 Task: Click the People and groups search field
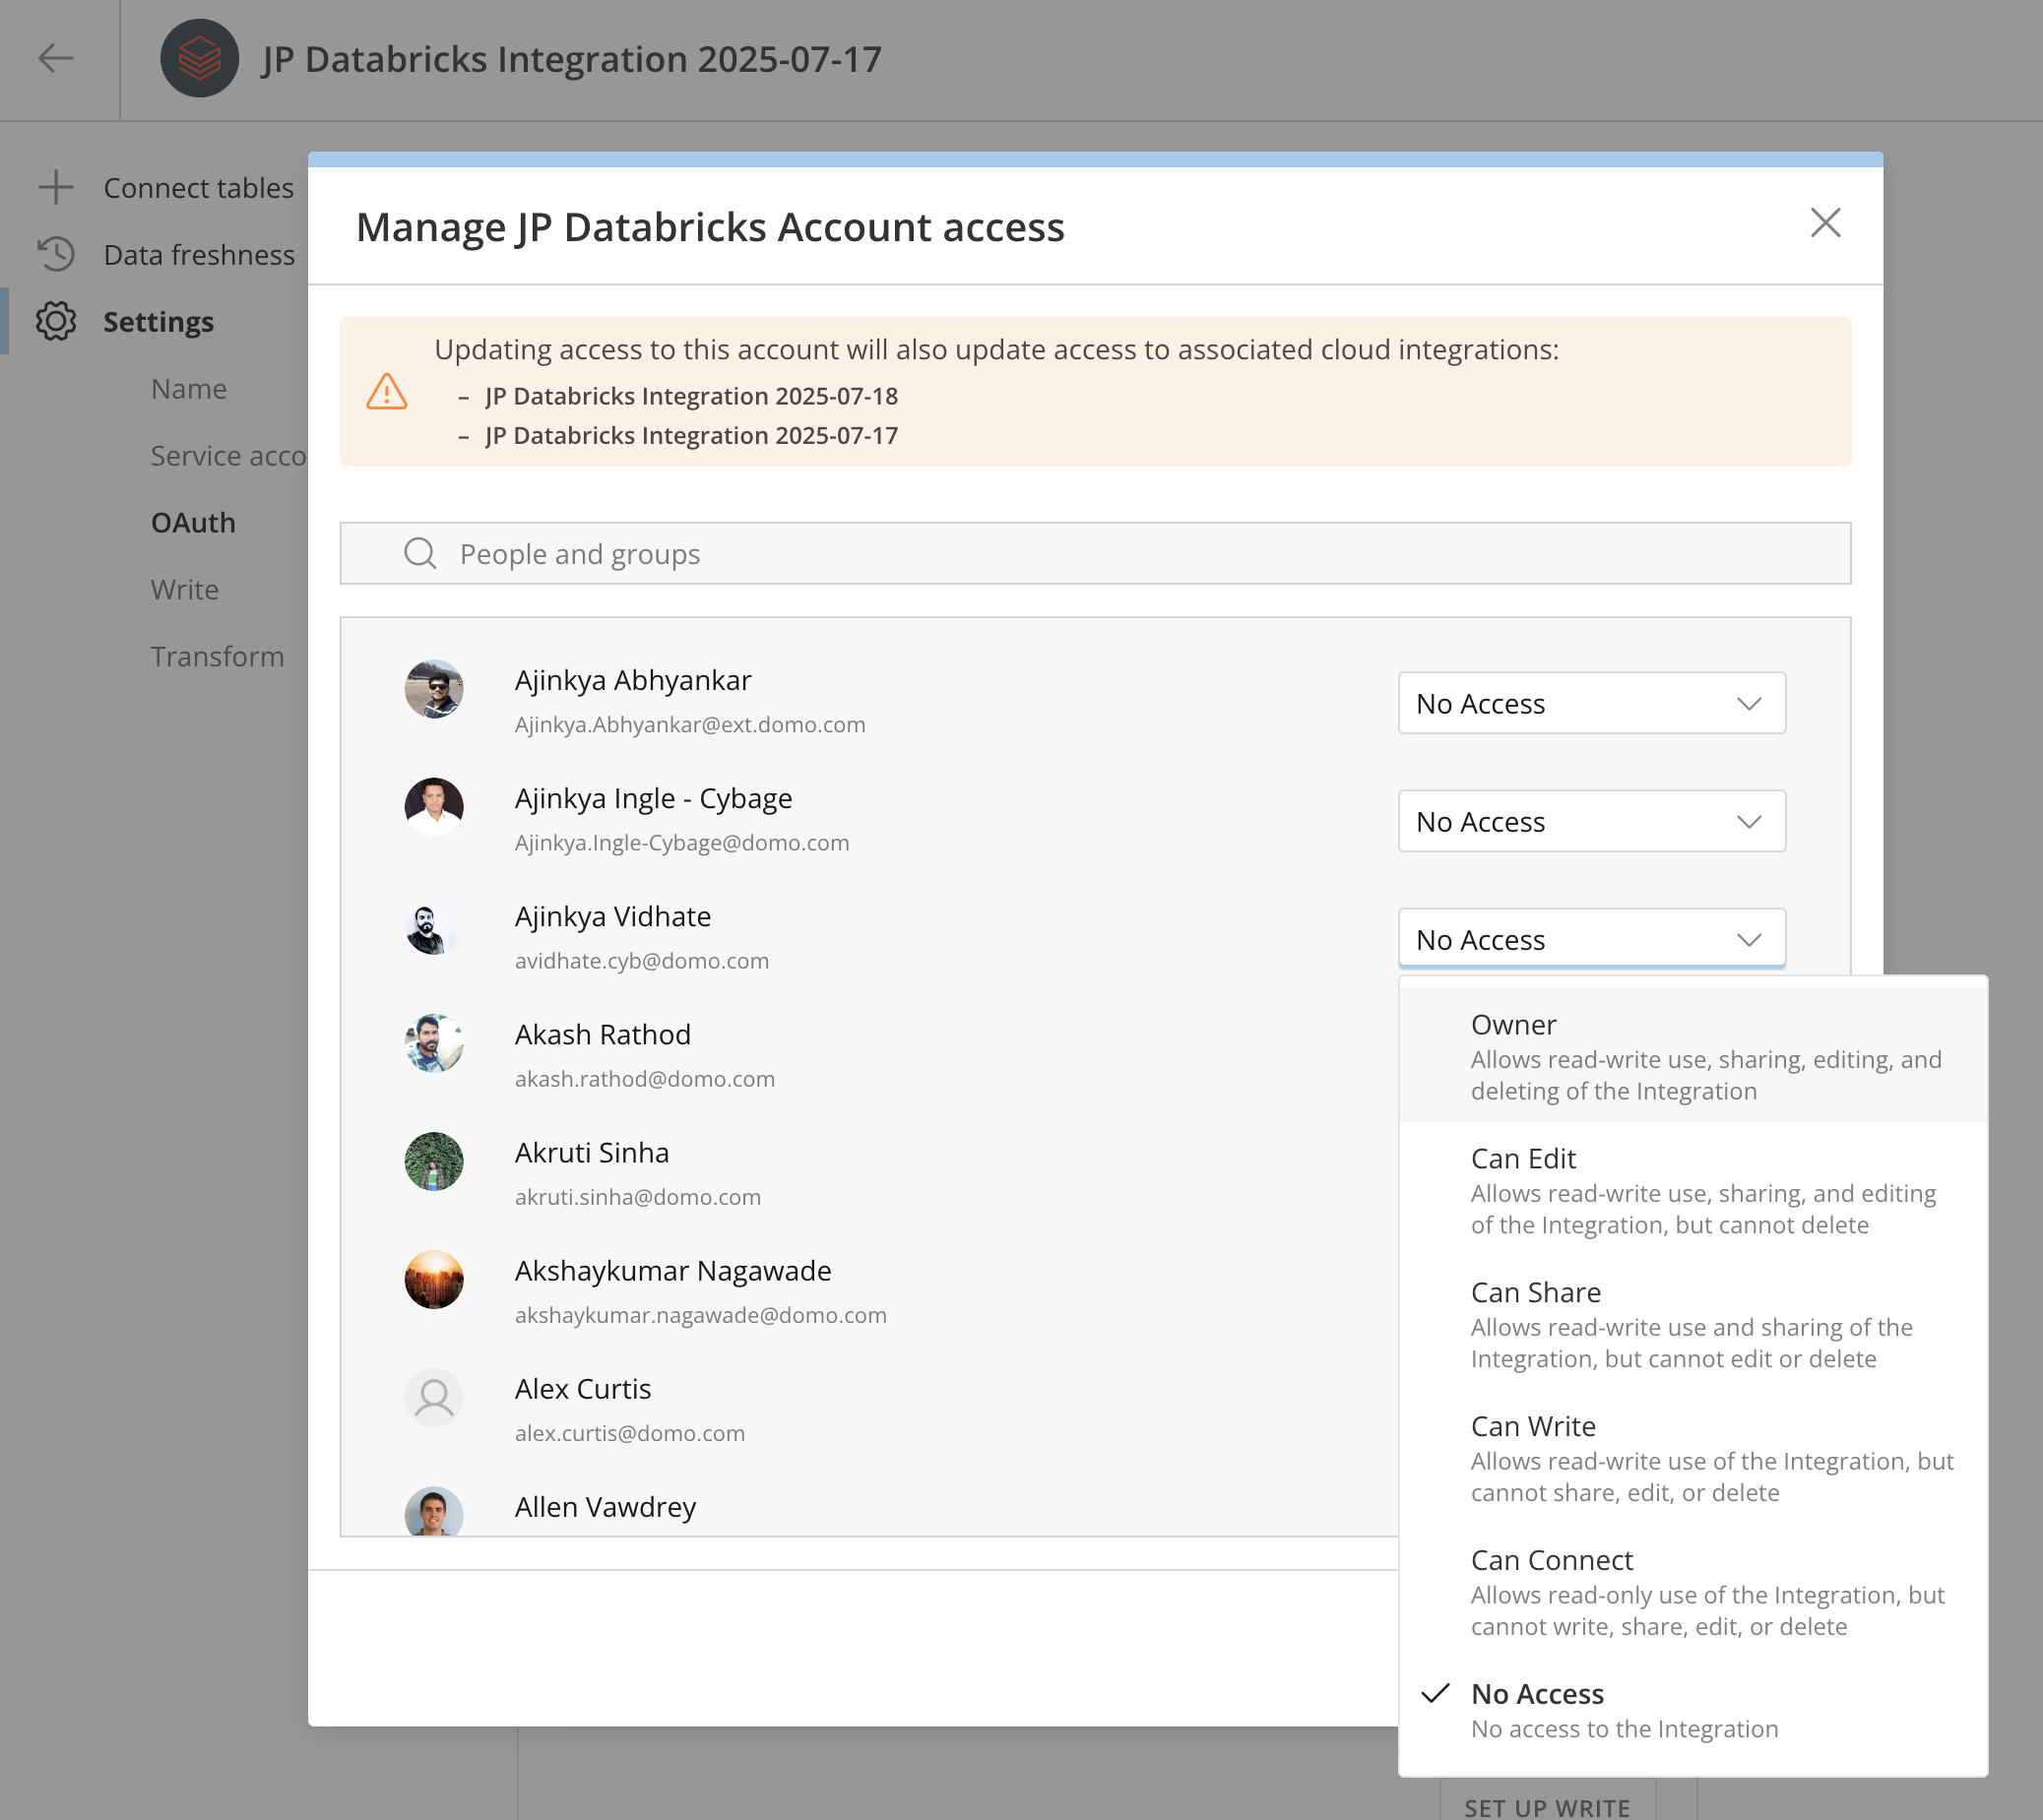pos(1095,553)
